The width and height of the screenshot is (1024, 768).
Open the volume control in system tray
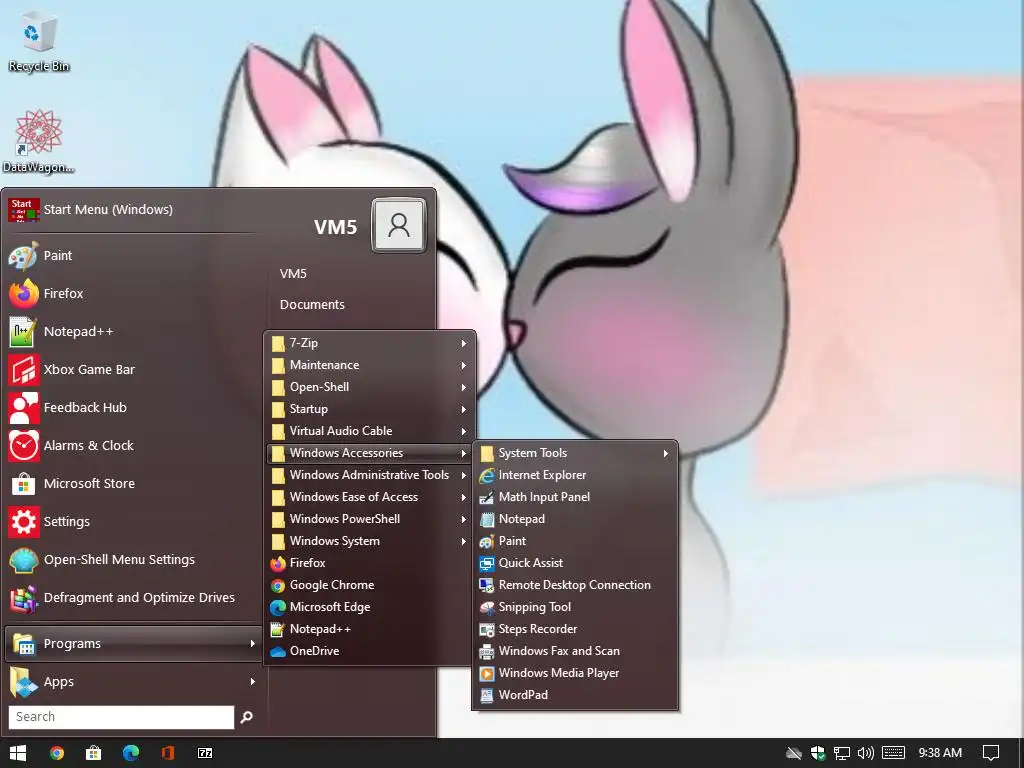(x=866, y=753)
